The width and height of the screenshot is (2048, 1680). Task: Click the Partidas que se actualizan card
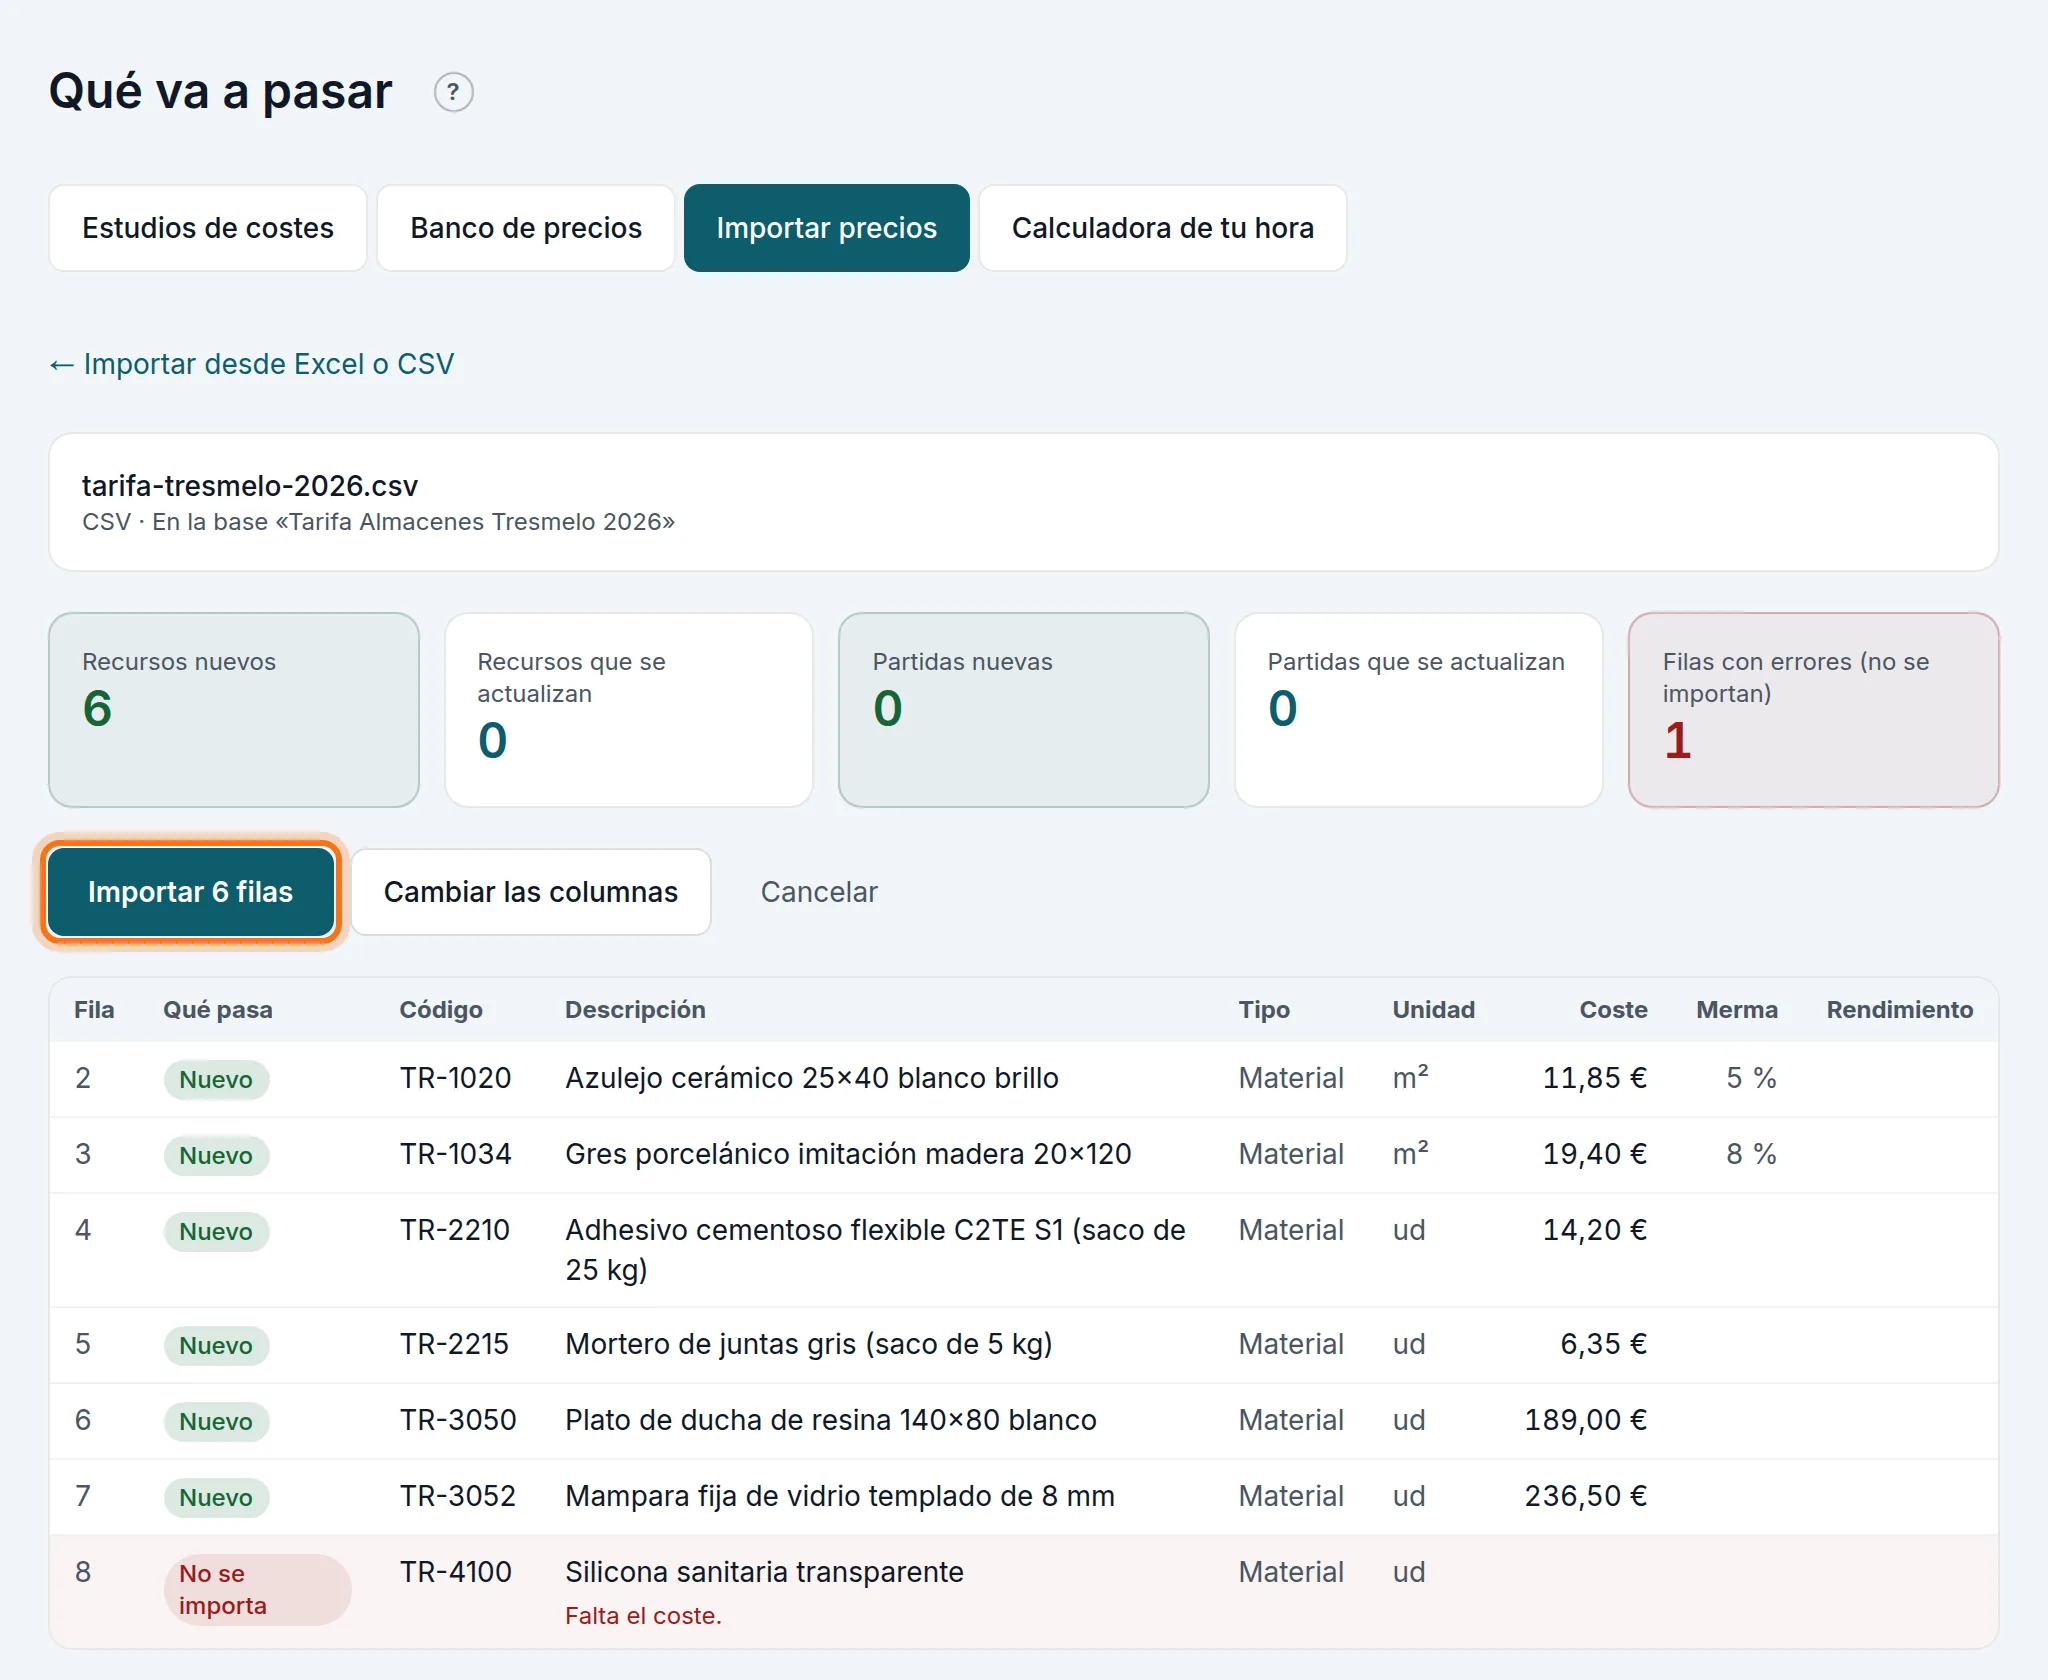[x=1419, y=710]
